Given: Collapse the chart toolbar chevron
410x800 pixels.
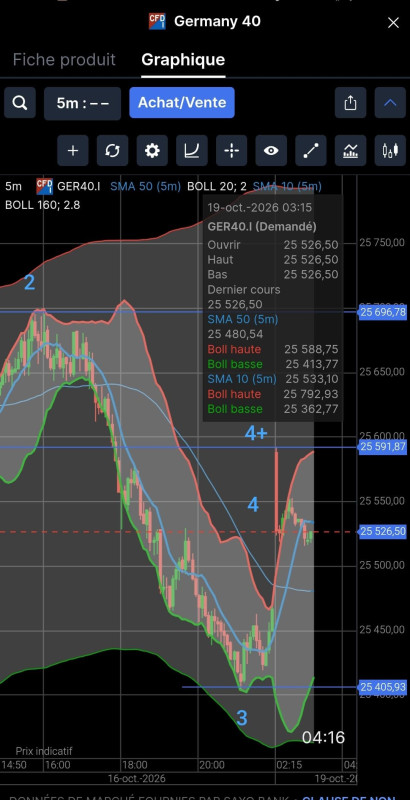Looking at the screenshot, I should [390, 103].
